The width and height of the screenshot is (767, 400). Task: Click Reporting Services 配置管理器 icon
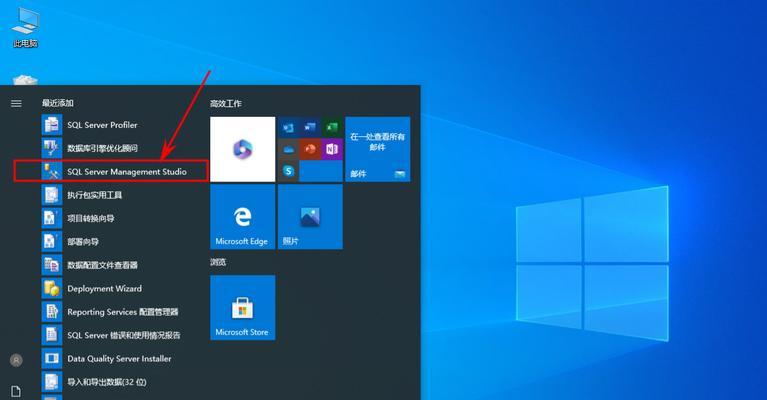click(52, 311)
